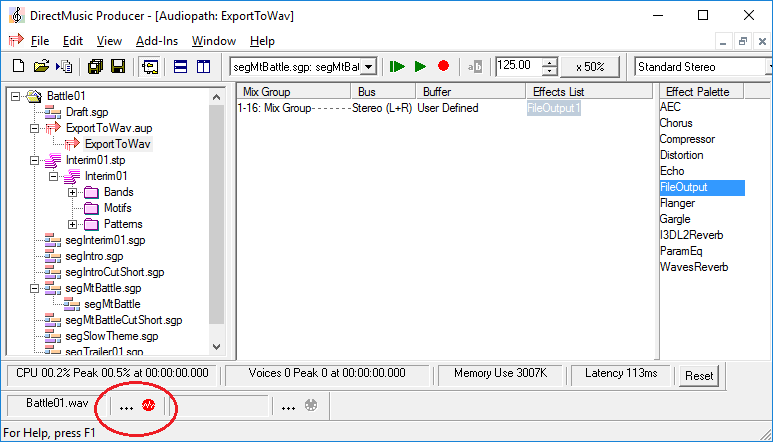Increase tempo with the up spinner arrow

point(549,62)
